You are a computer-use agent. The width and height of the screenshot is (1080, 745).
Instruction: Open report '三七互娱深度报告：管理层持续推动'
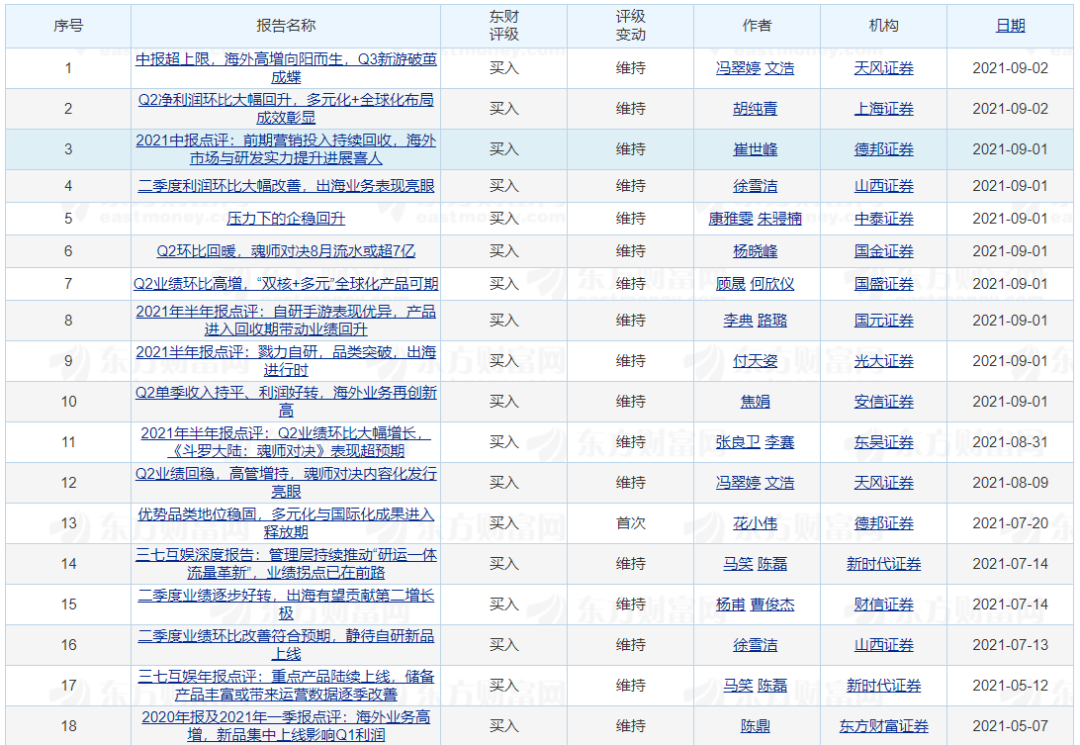[286, 564]
